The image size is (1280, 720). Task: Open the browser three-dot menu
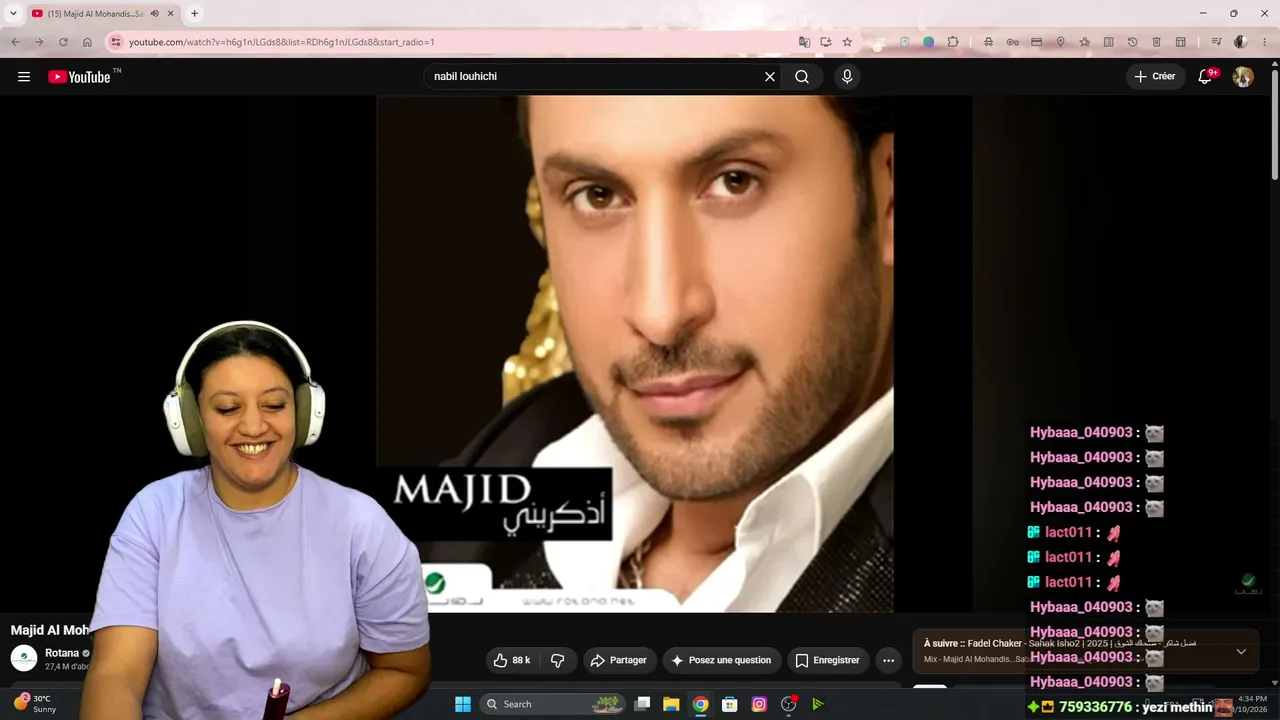[x=1263, y=42]
